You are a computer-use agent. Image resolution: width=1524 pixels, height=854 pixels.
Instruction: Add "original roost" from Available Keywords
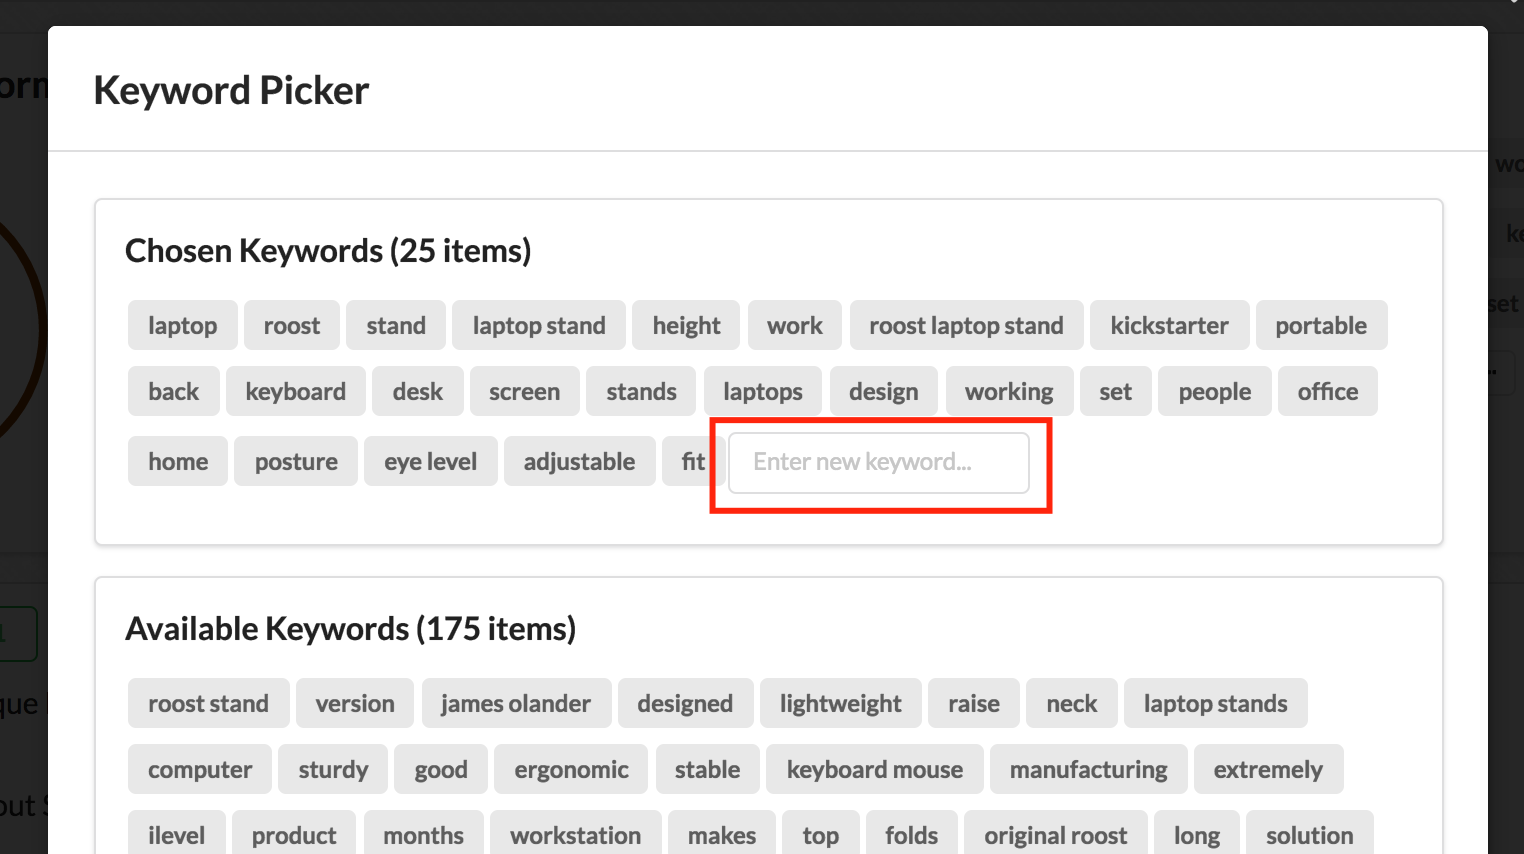[x=1055, y=835]
